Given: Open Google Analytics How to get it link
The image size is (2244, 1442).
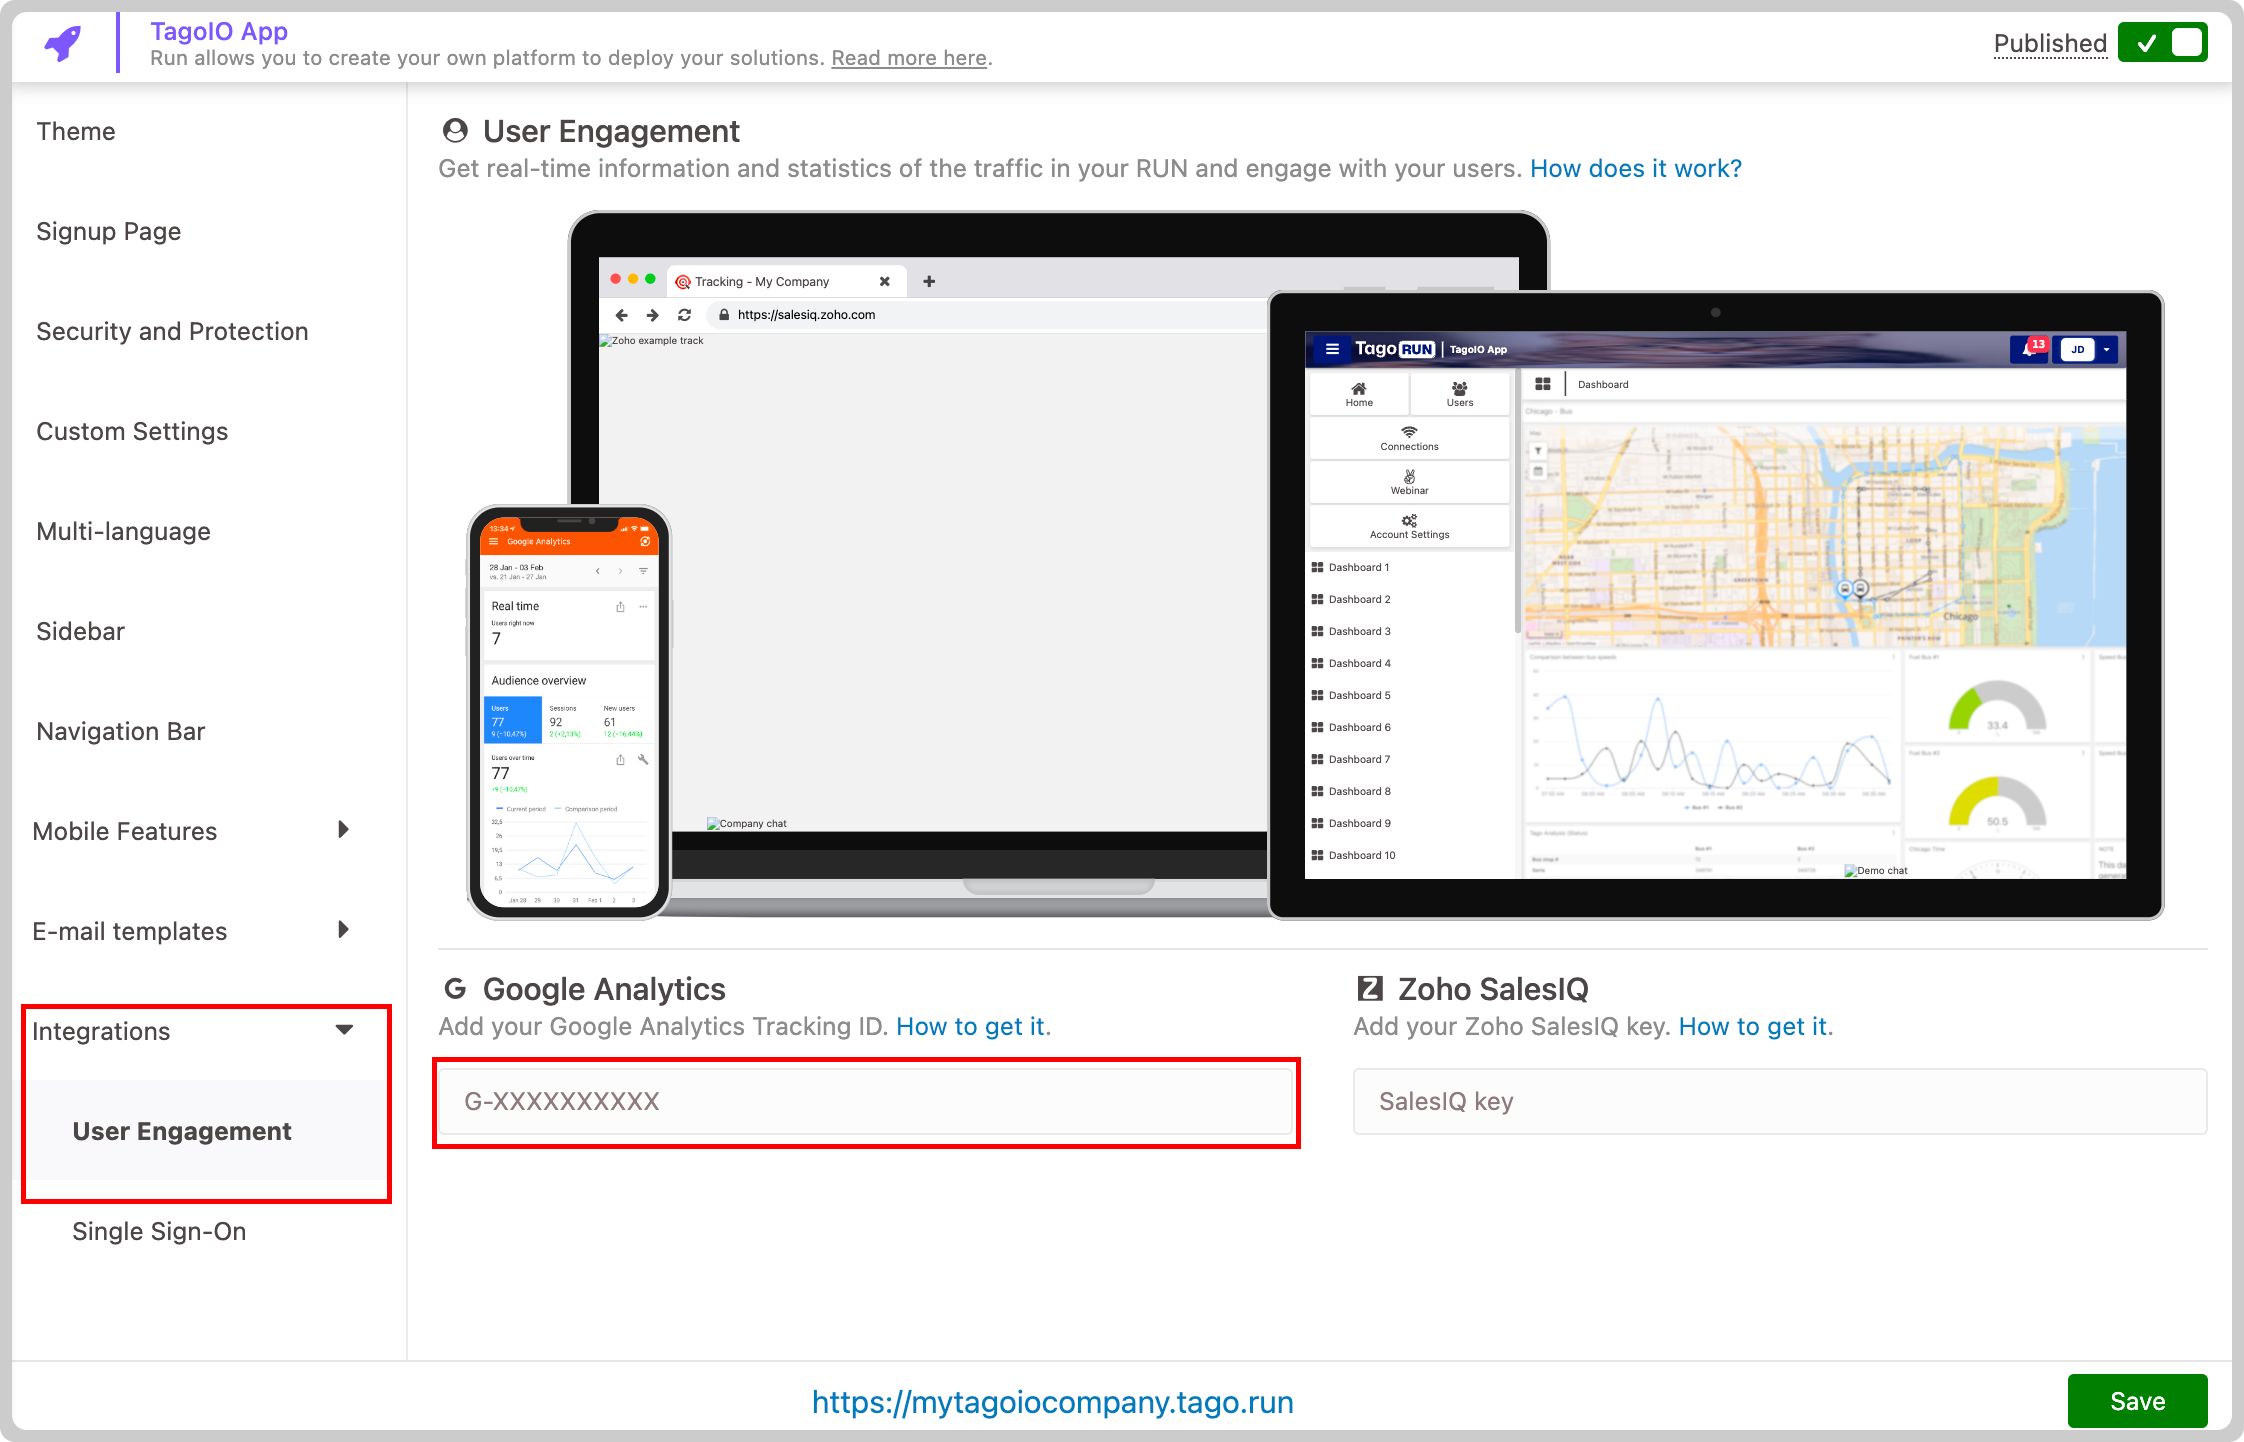Looking at the screenshot, I should (973, 1026).
